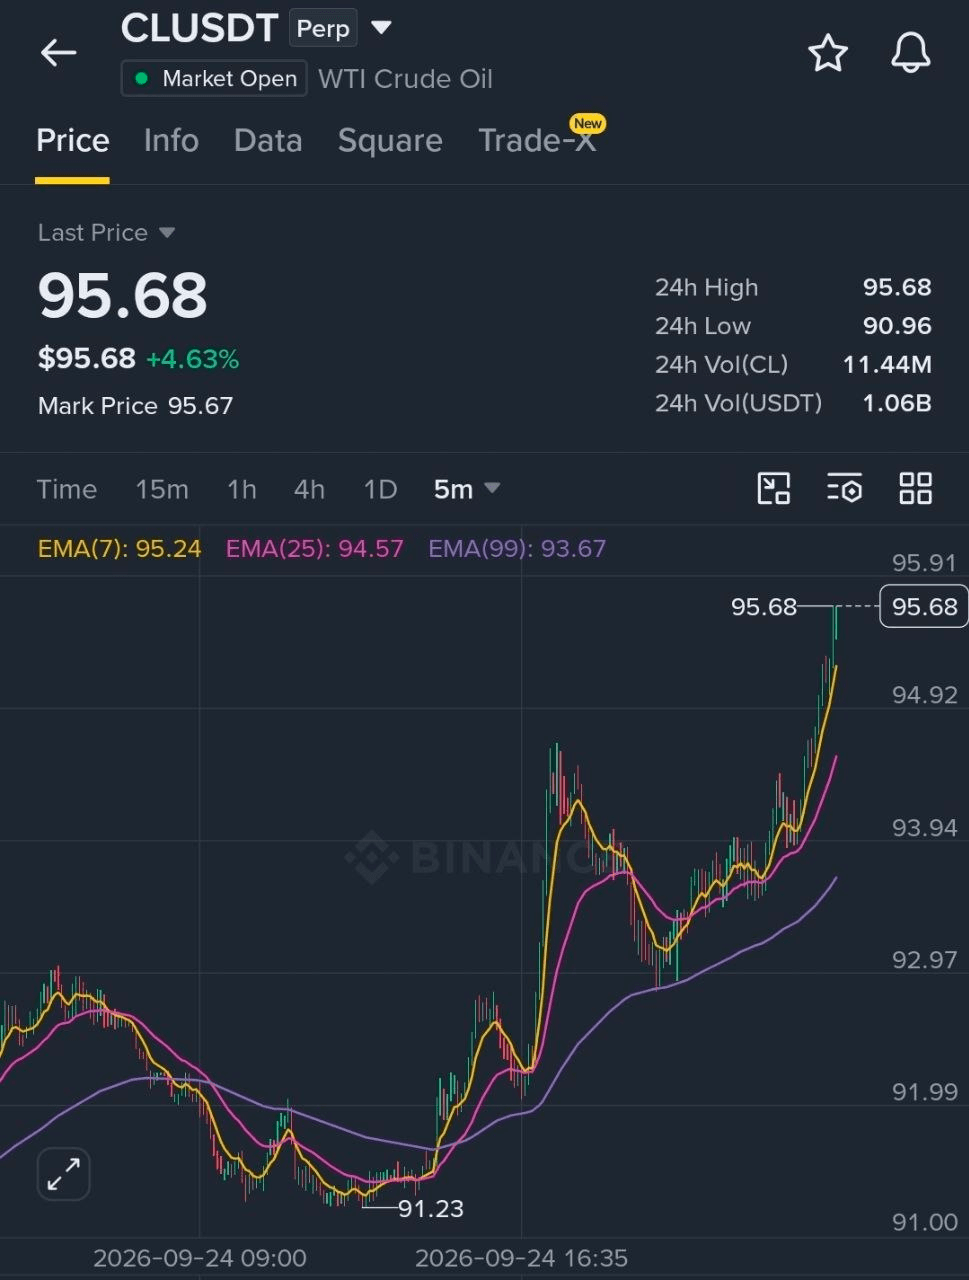The height and width of the screenshot is (1280, 969).
Task: Select the 1h interval
Action: click(242, 489)
